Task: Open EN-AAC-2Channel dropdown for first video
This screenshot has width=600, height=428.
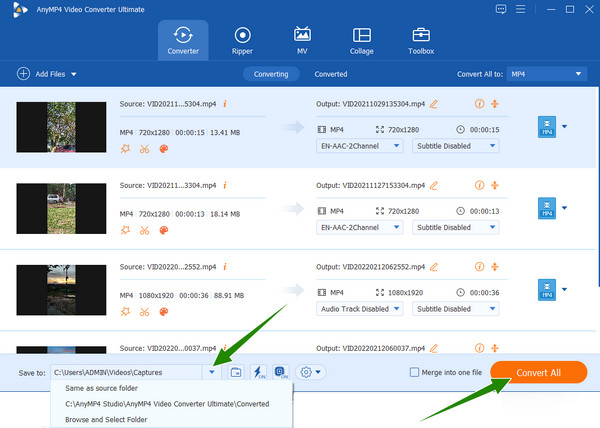Action: (359, 146)
